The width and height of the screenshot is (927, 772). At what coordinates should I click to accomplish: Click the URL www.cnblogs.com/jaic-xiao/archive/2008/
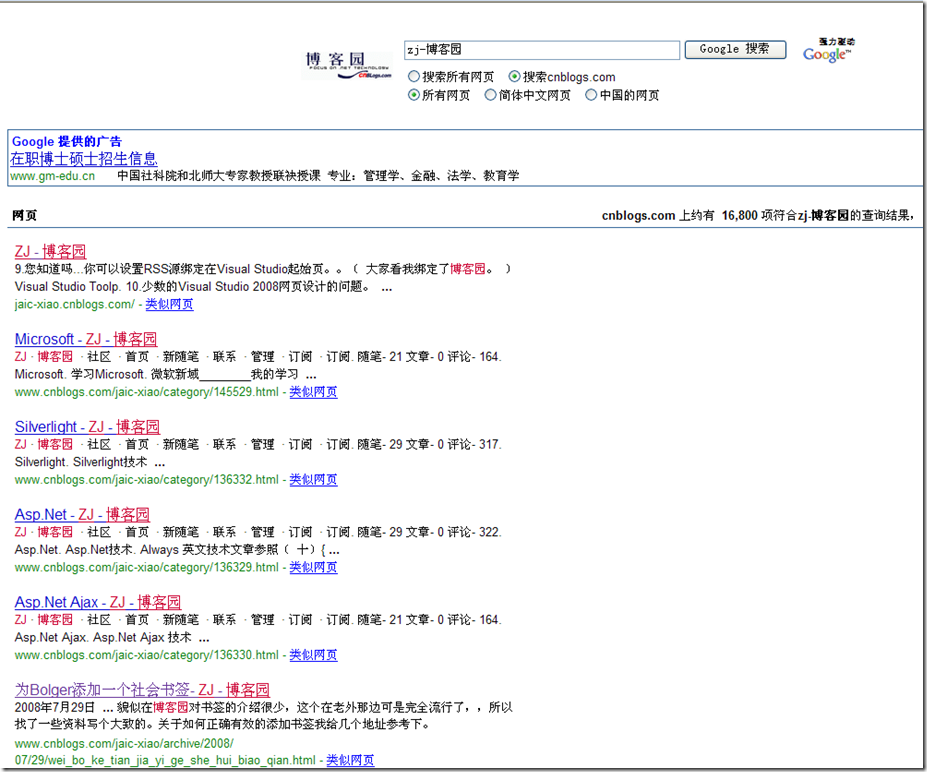coord(124,743)
